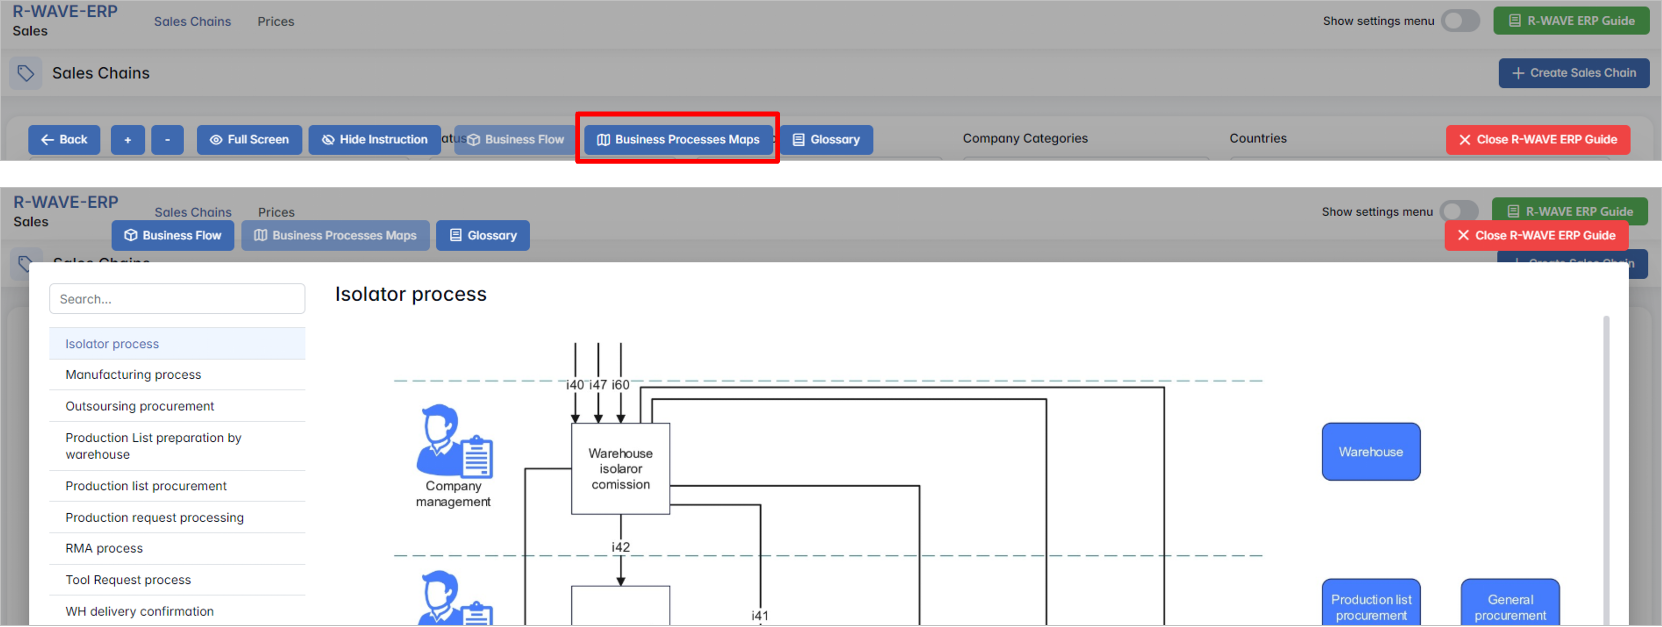Click the Company management person icon
Image resolution: width=1662 pixels, height=627 pixels.
click(454, 441)
